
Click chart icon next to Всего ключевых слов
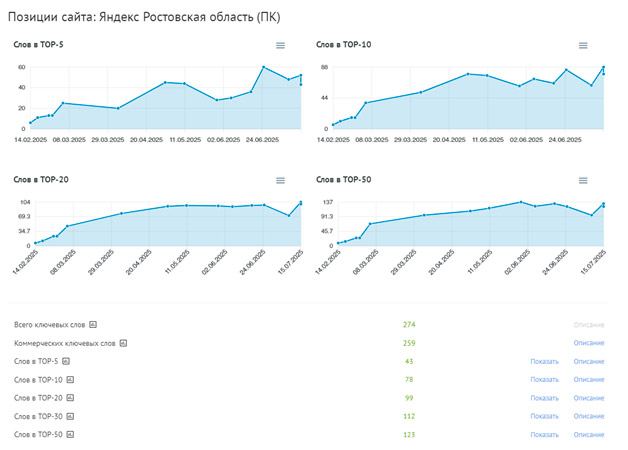[92, 325]
